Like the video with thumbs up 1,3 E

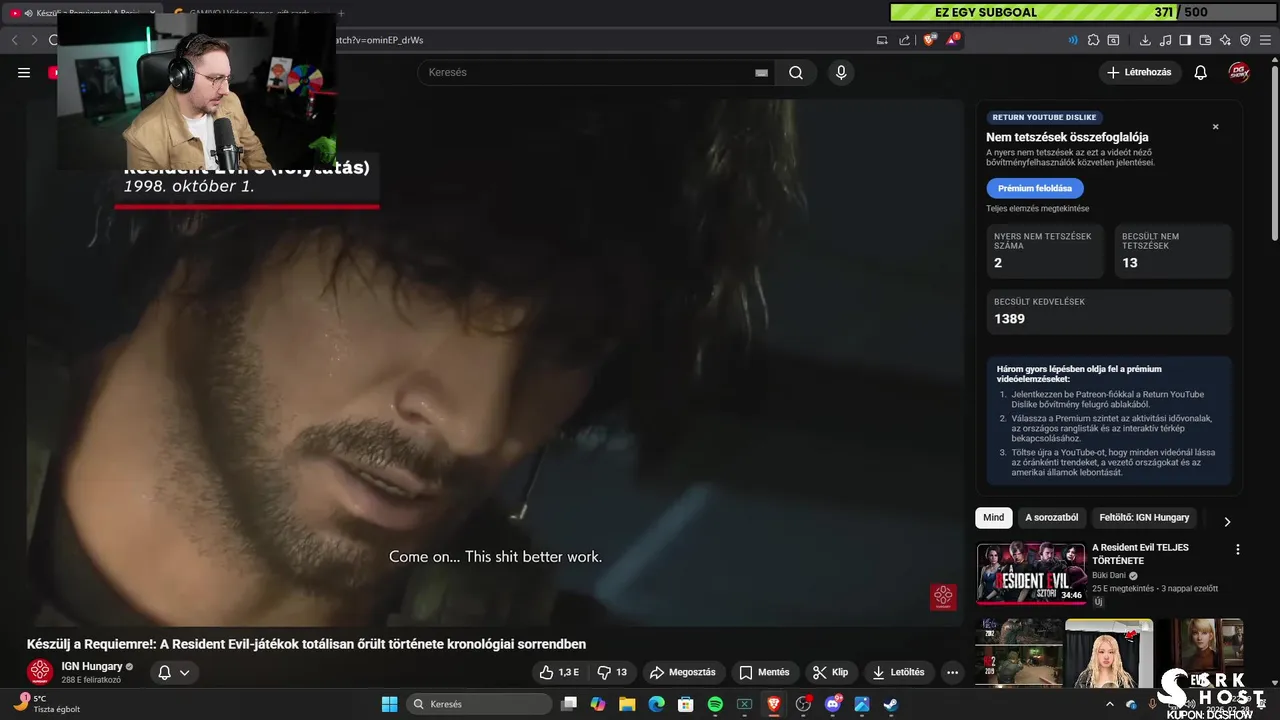(x=558, y=672)
